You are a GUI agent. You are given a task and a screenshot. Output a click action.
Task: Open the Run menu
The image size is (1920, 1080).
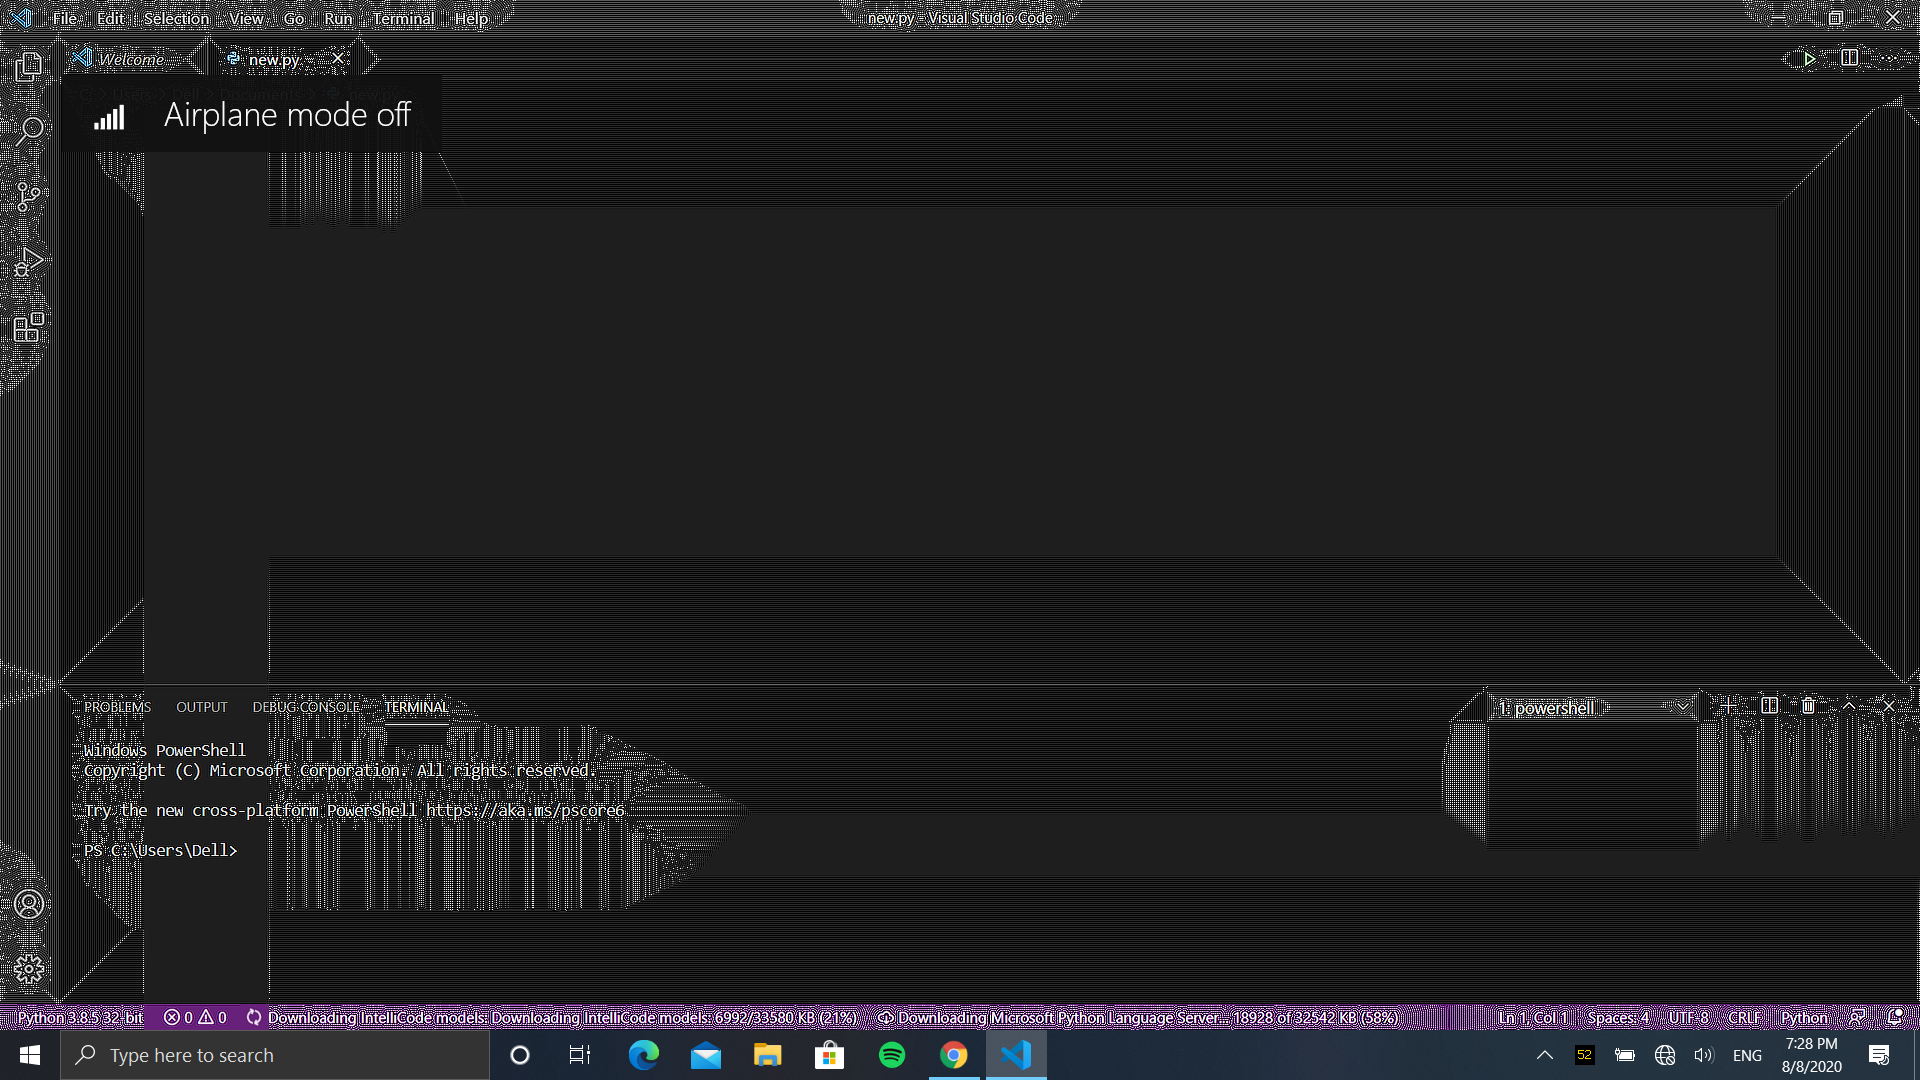click(338, 18)
